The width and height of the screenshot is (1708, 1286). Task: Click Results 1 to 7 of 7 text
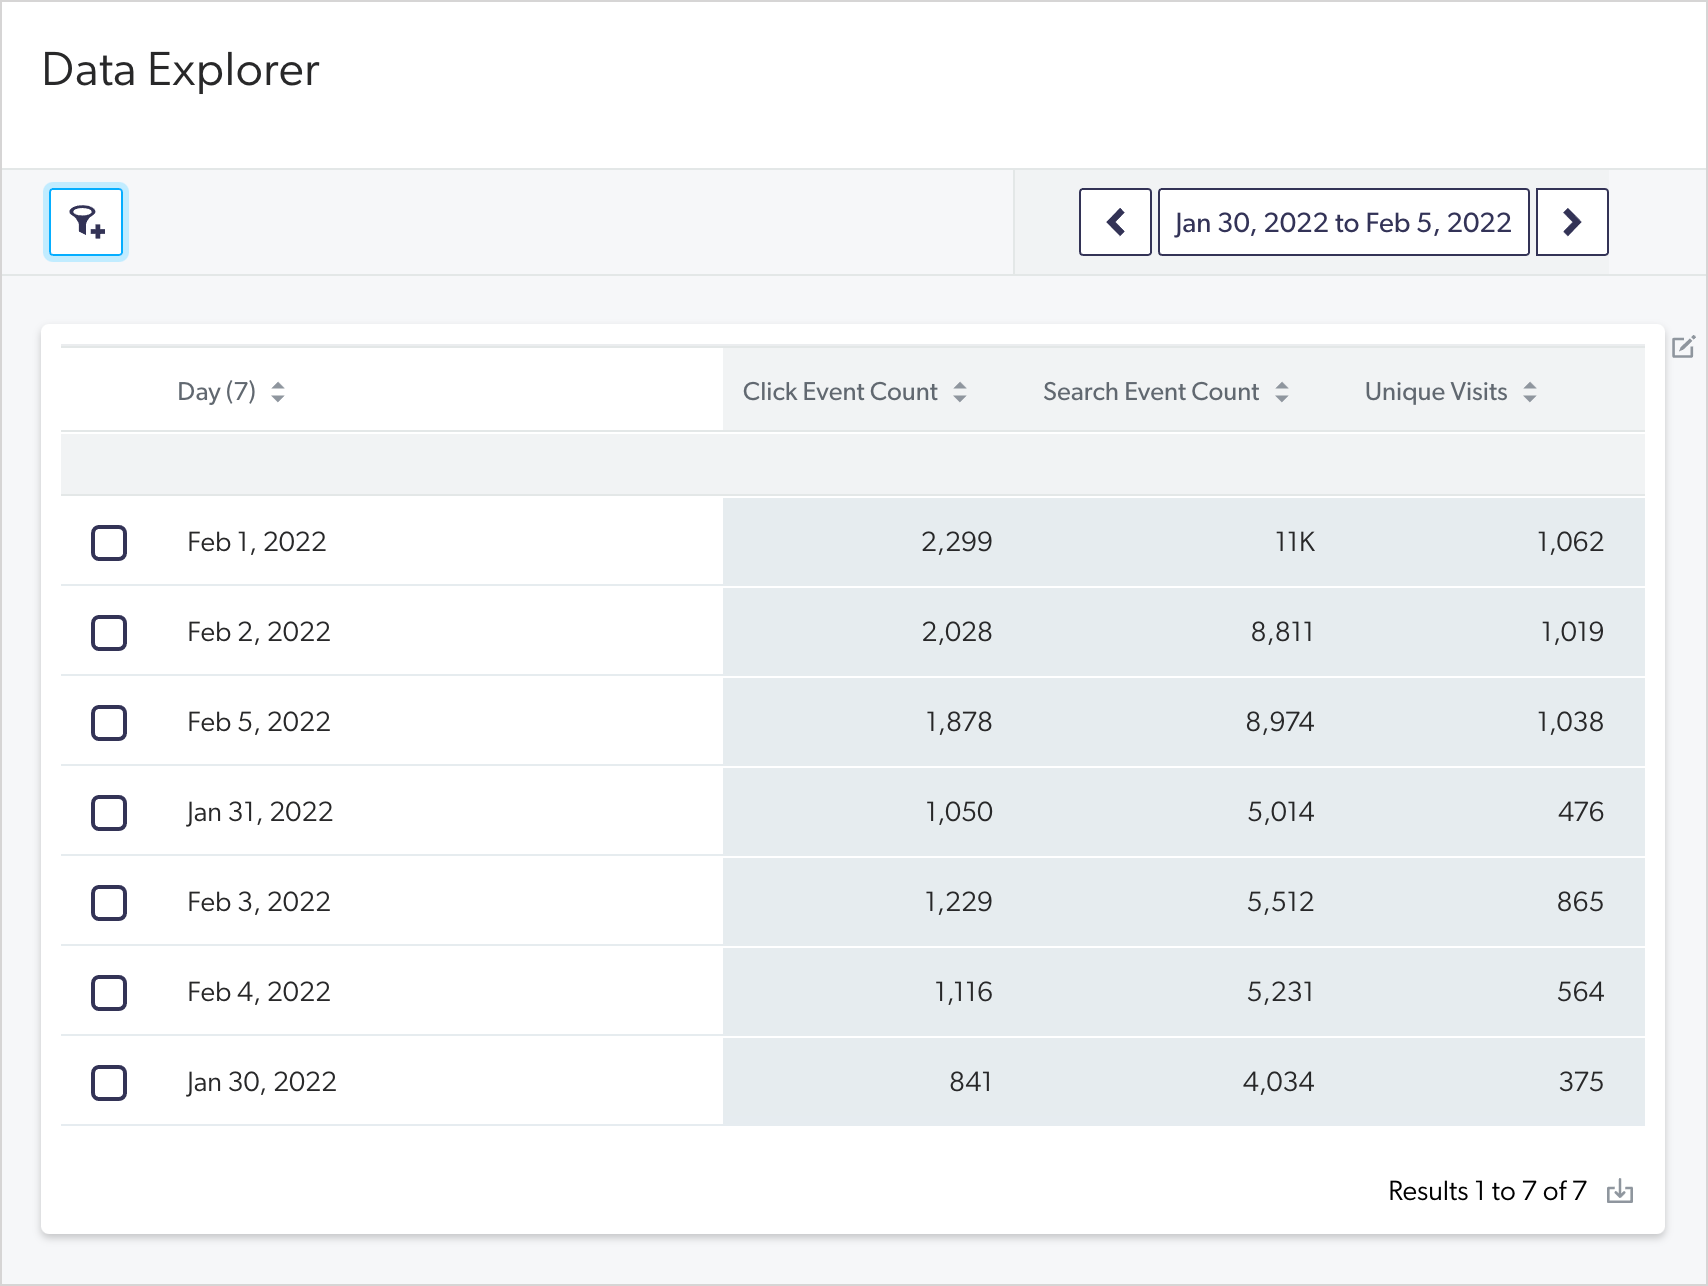[1487, 1191]
